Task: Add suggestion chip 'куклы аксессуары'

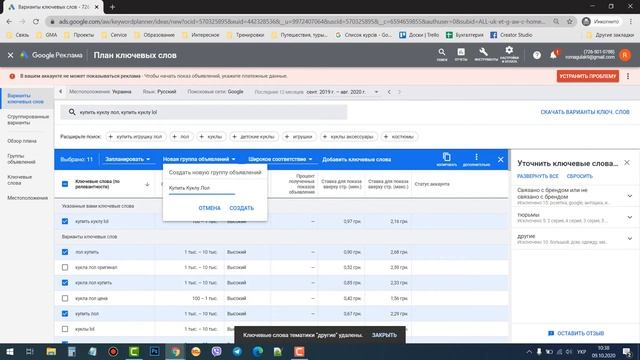Action: tap(349, 137)
